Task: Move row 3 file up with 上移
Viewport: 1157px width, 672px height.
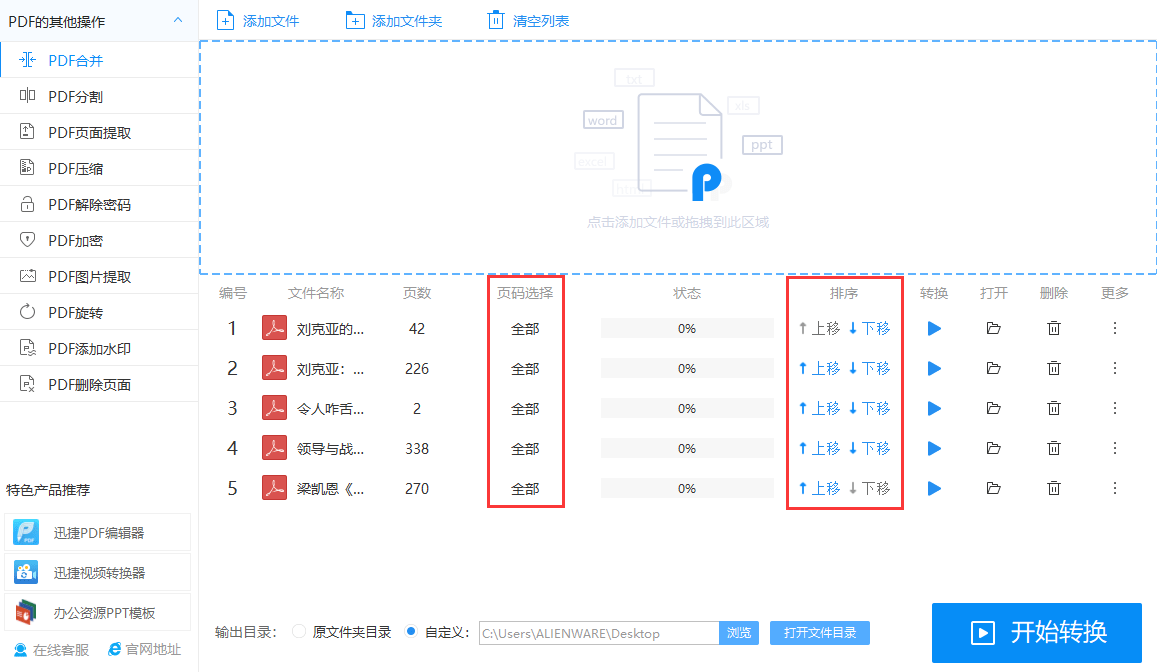Action: [x=819, y=408]
